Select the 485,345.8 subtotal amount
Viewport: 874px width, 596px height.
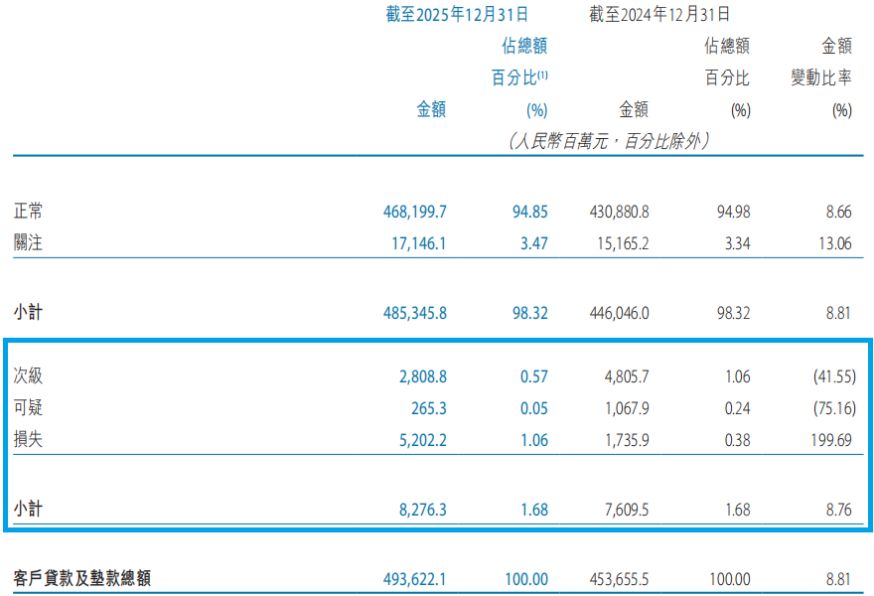[x=408, y=313]
